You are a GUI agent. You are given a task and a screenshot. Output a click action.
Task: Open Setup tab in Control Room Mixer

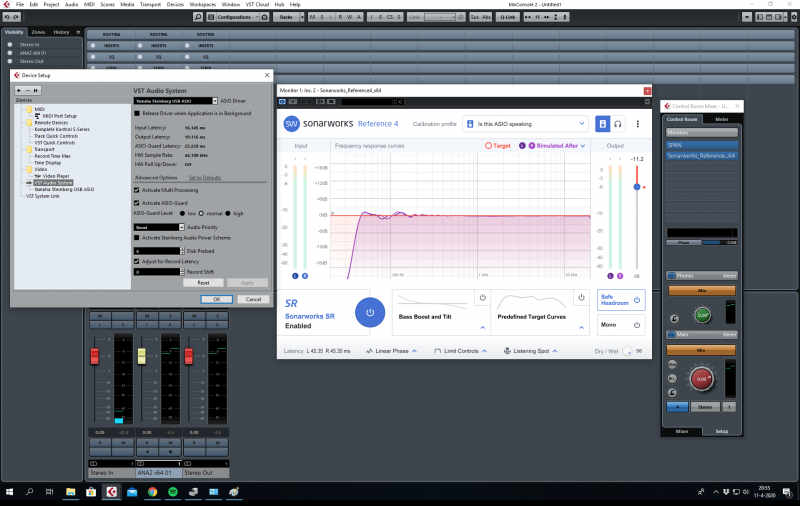point(721,432)
